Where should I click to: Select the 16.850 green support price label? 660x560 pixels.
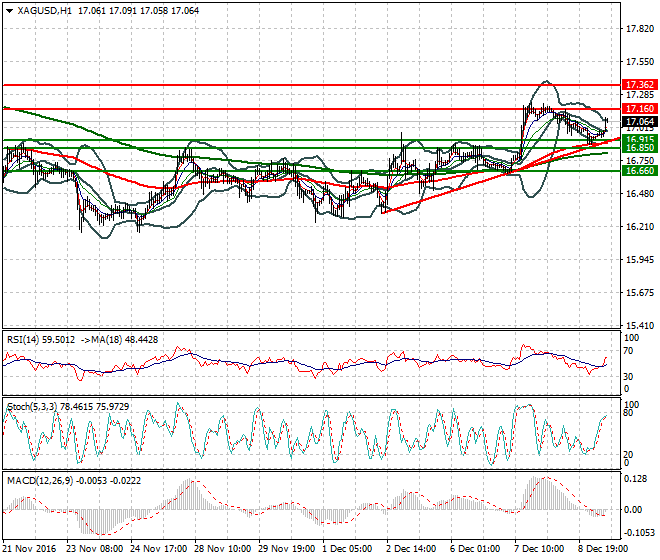pyautogui.click(x=639, y=148)
